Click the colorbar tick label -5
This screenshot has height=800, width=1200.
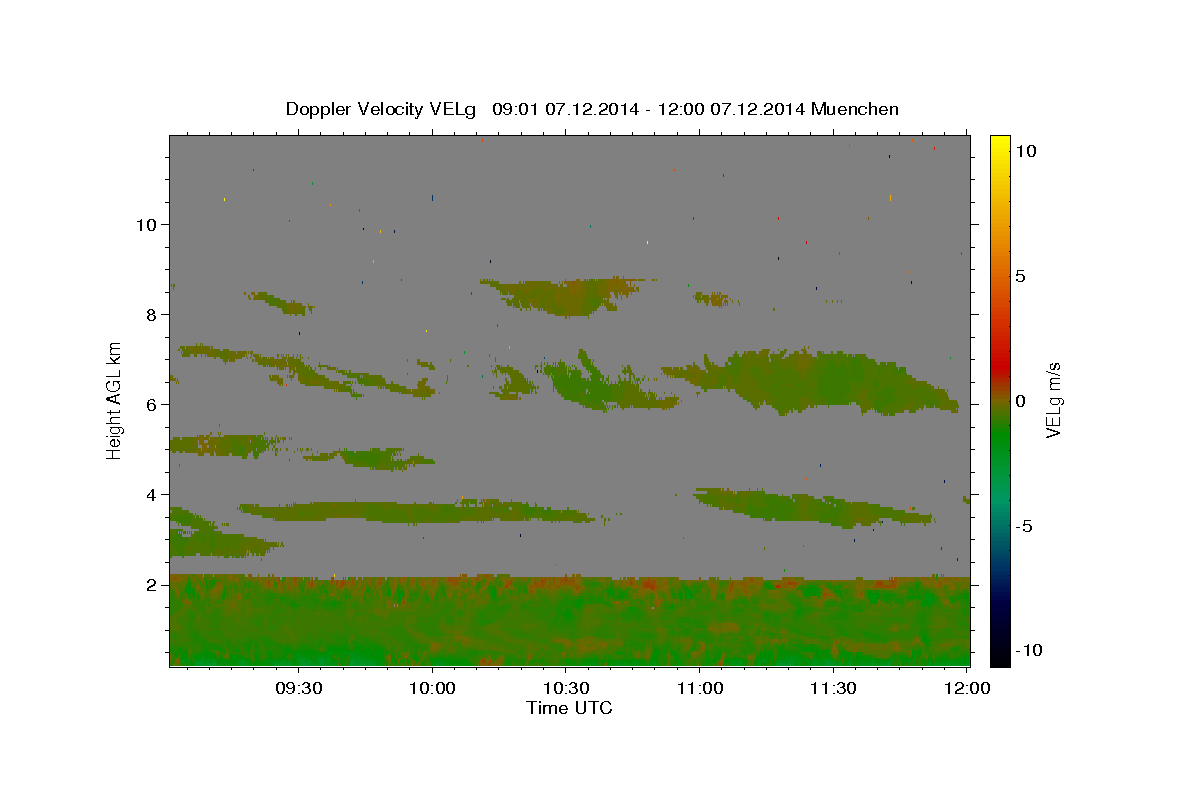coord(1024,526)
